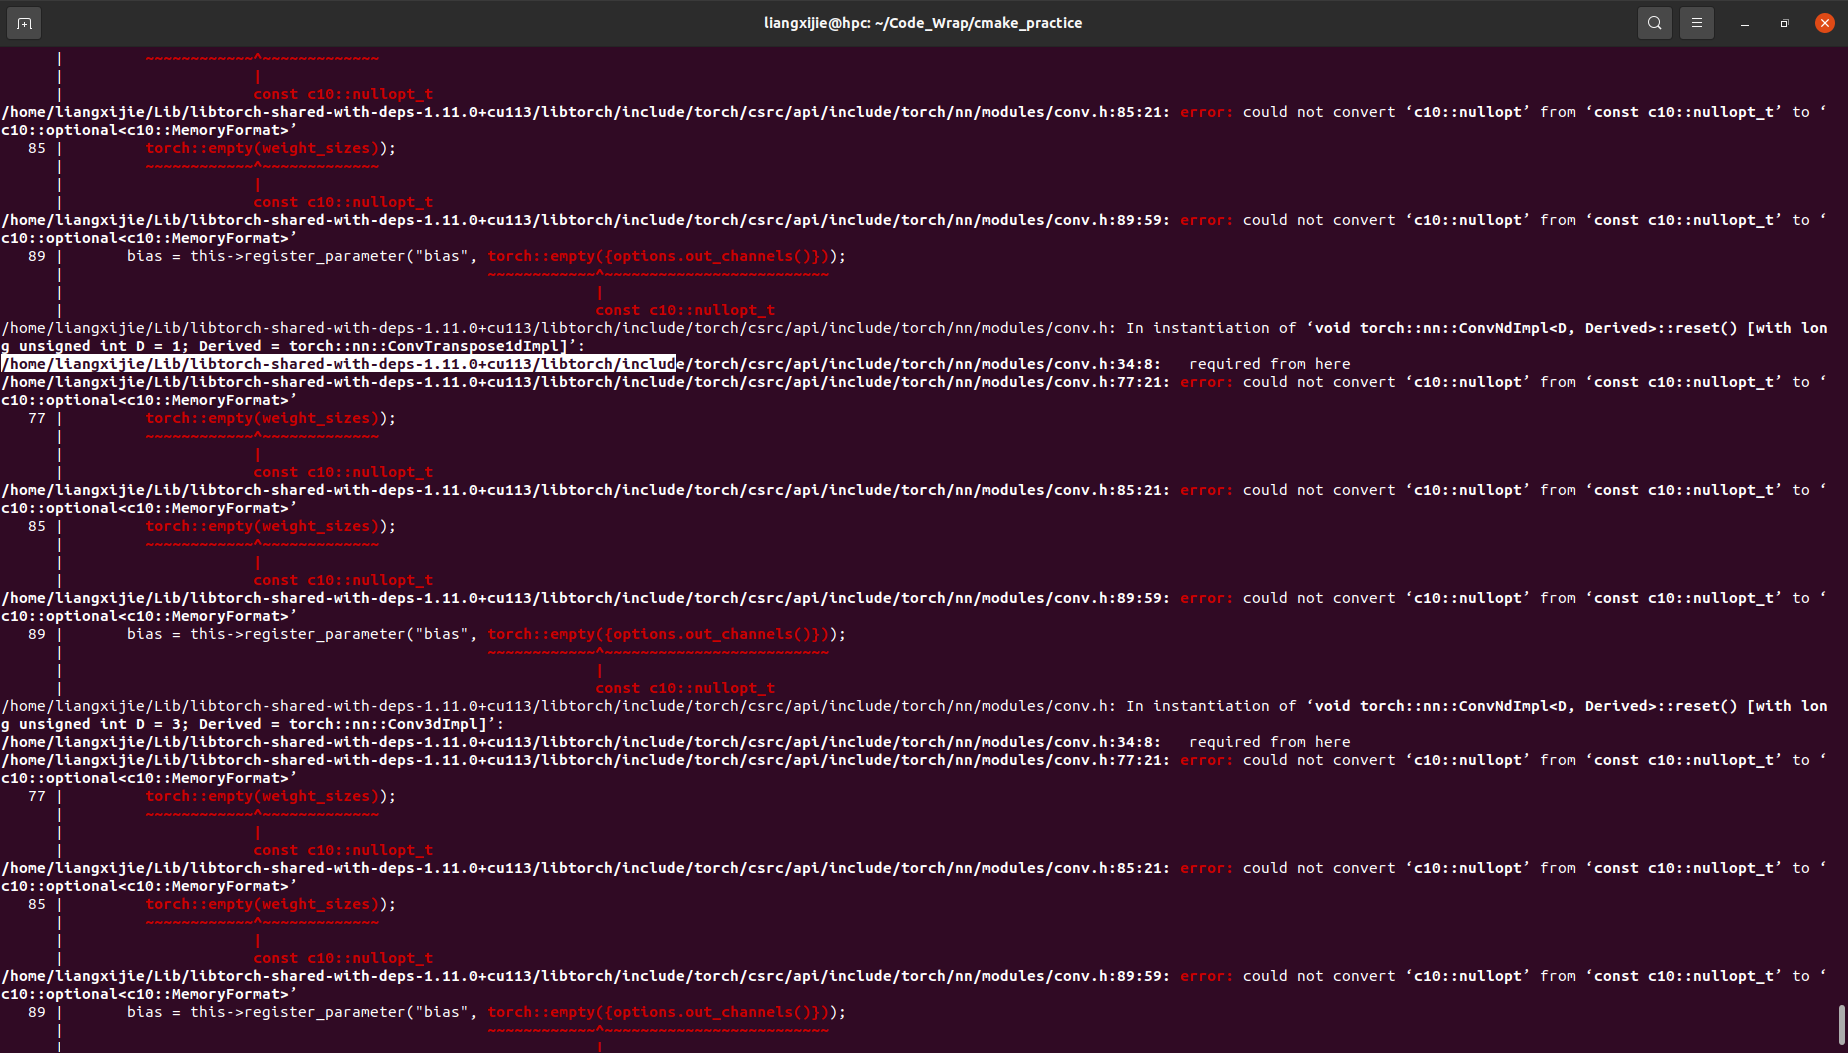Open a new terminal tab
The image size is (1848, 1053).
click(24, 23)
